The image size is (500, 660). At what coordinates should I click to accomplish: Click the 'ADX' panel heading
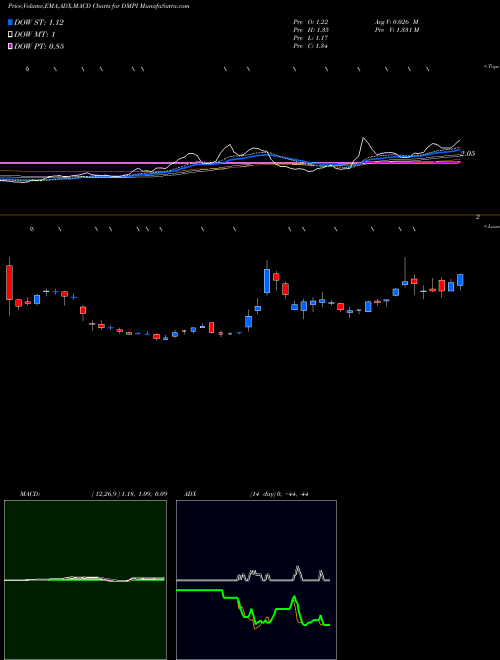[x=190, y=494]
